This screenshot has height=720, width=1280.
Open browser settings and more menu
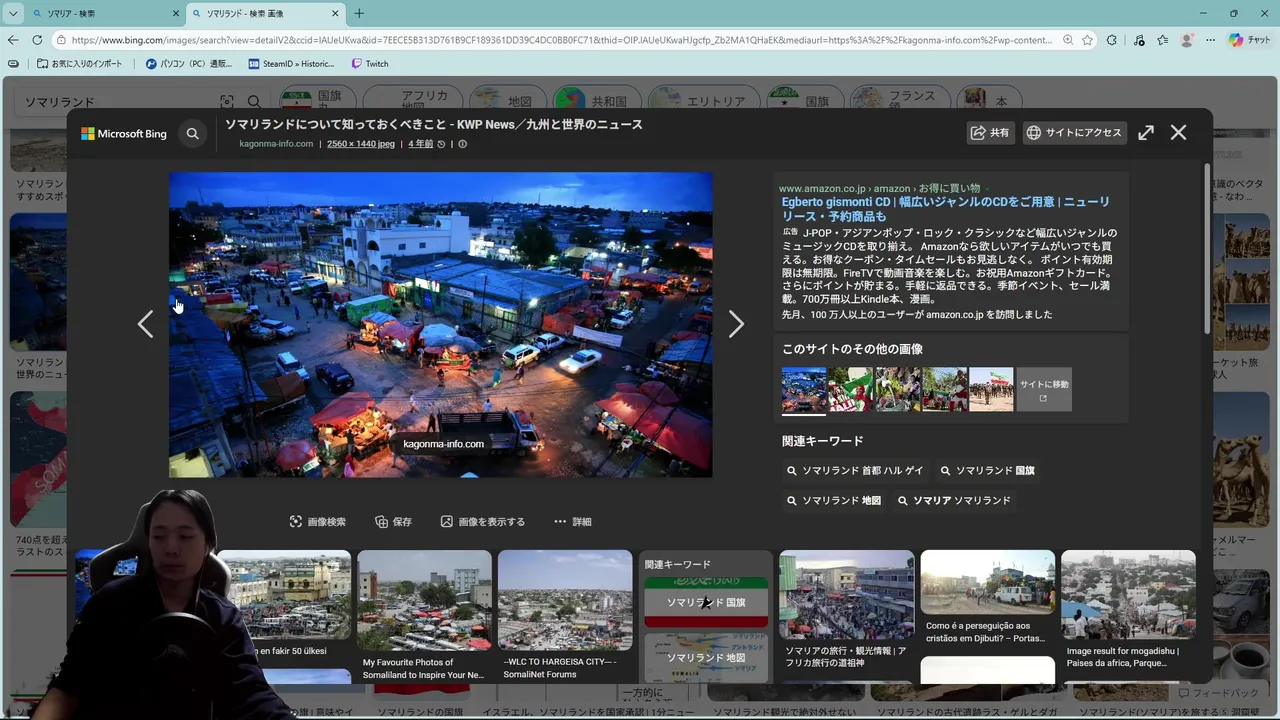1211,40
